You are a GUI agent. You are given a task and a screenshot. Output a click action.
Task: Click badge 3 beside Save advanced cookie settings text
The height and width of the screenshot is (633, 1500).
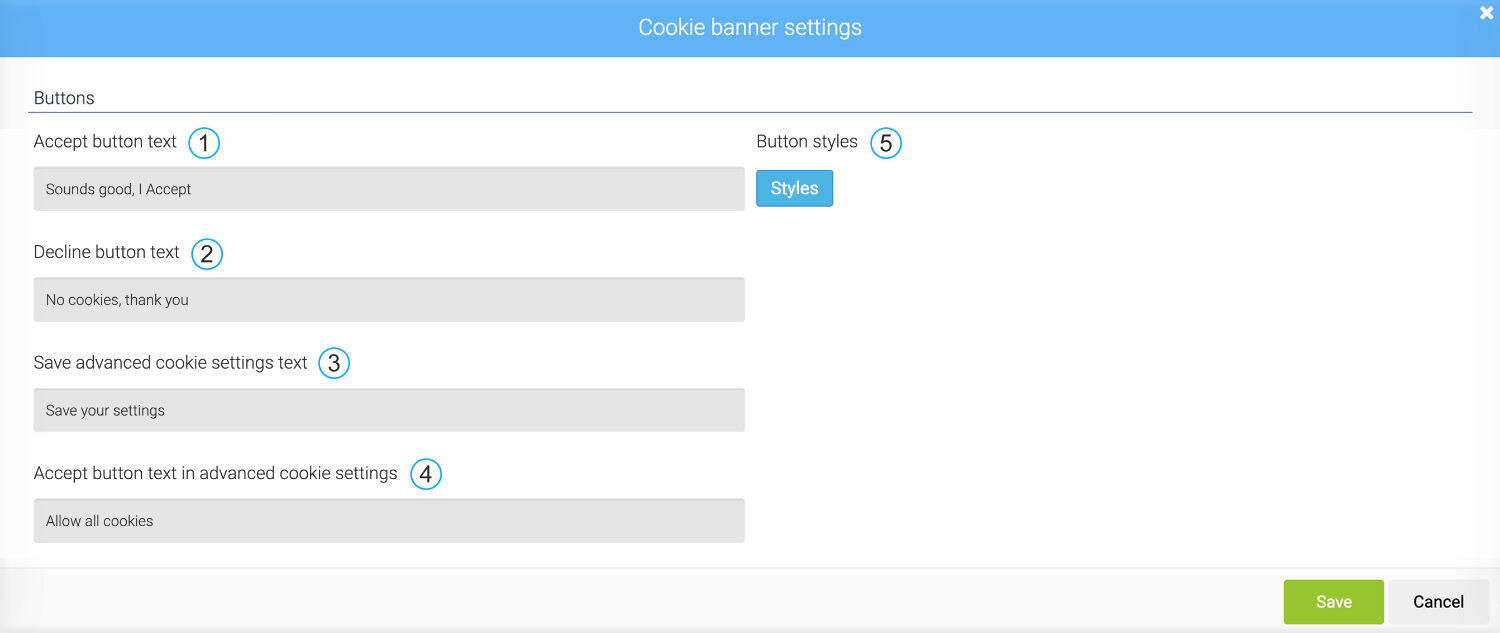[335, 363]
